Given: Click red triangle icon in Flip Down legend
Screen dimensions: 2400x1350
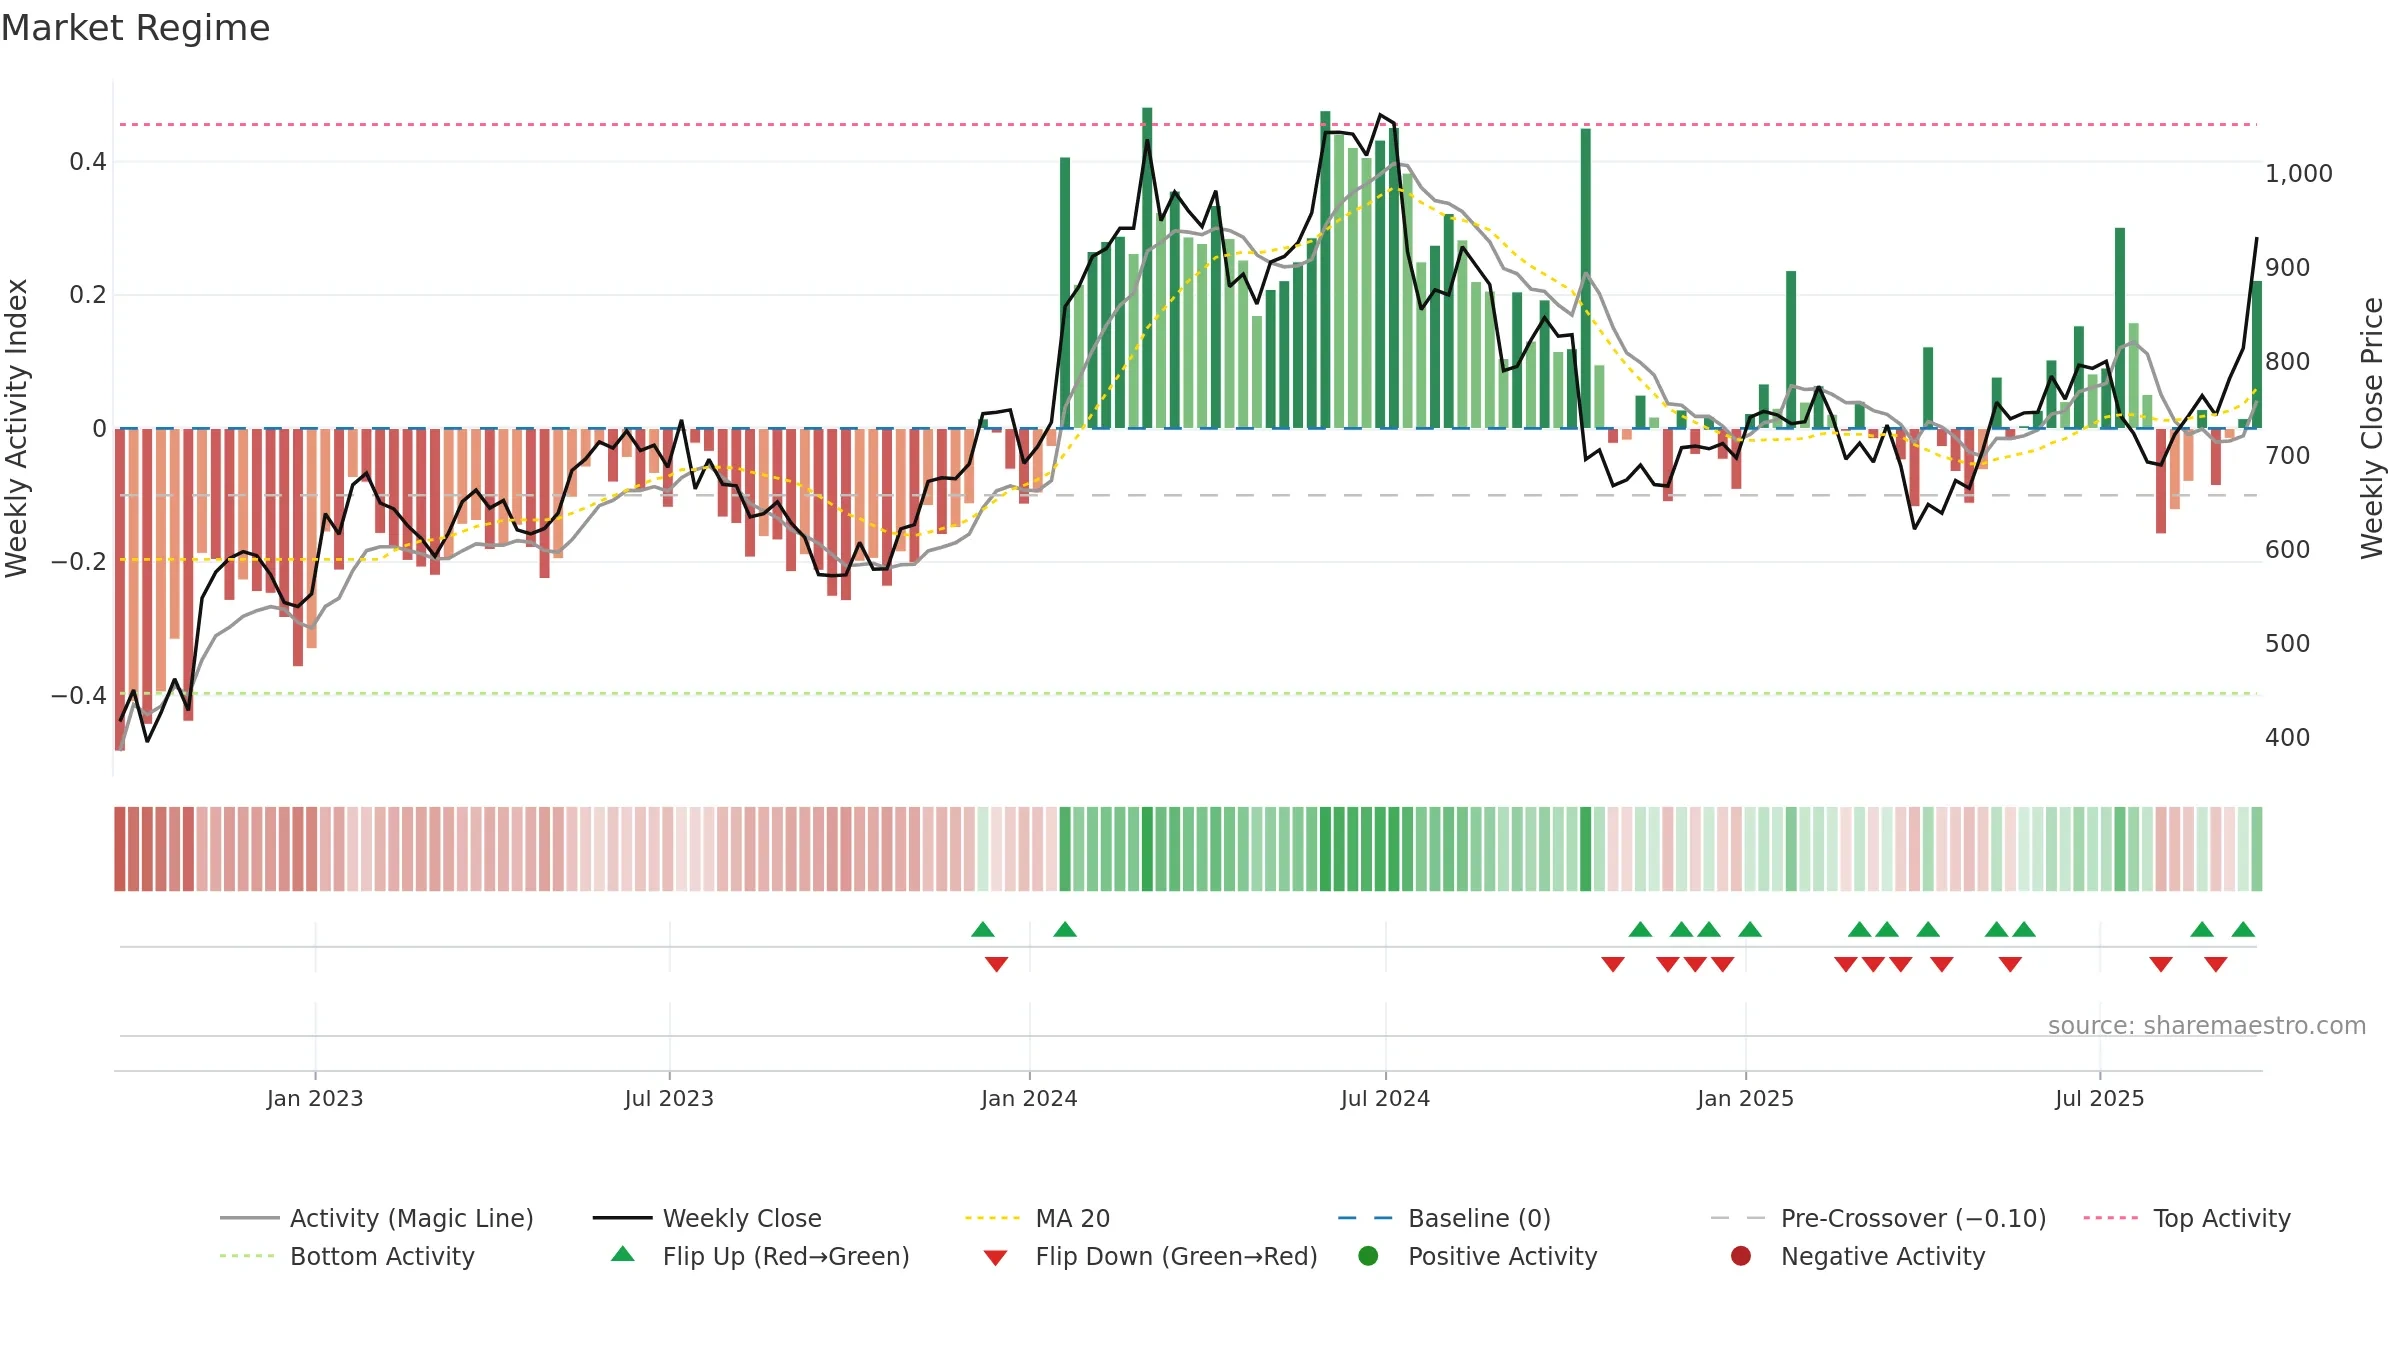Looking at the screenshot, I should [x=995, y=1258].
